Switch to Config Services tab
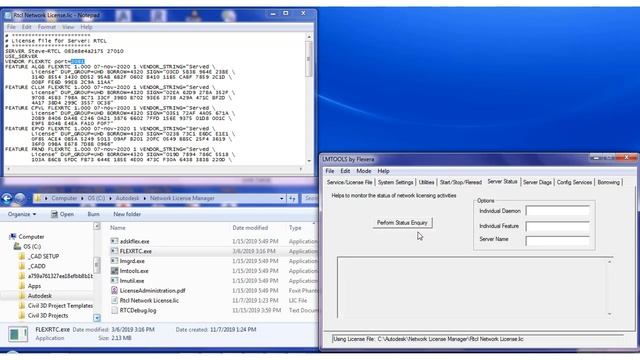Viewport: 640px width, 360px height. point(574,182)
